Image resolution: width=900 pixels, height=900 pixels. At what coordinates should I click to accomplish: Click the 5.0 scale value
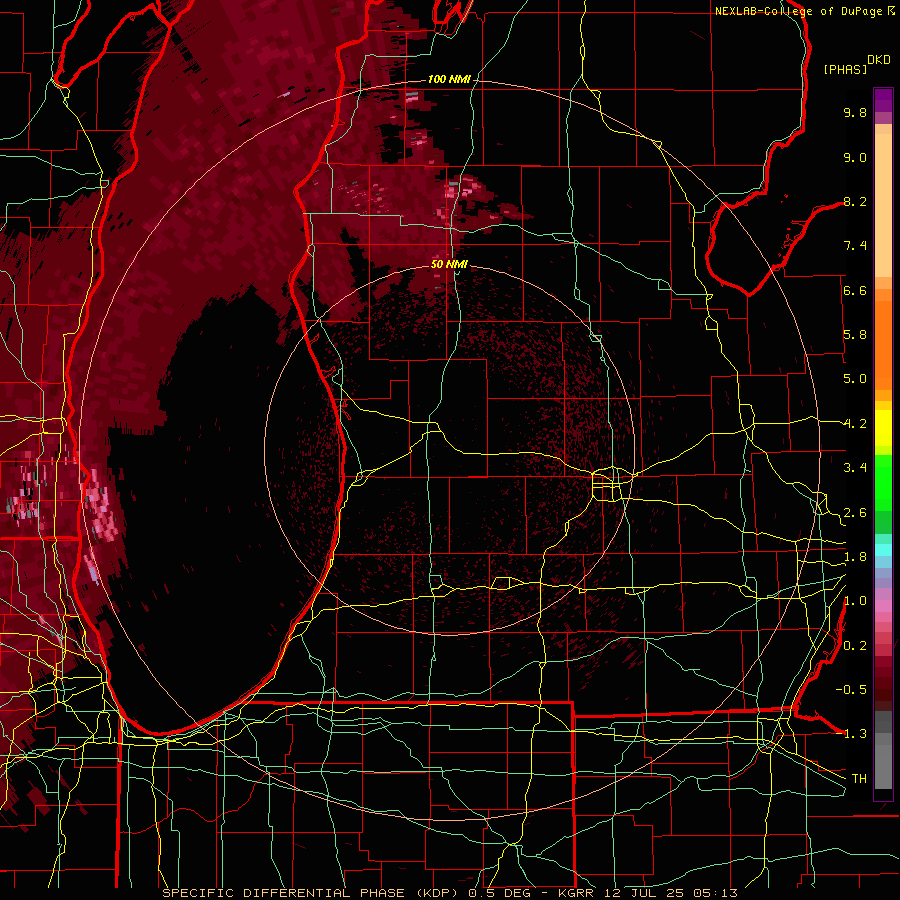855,379
